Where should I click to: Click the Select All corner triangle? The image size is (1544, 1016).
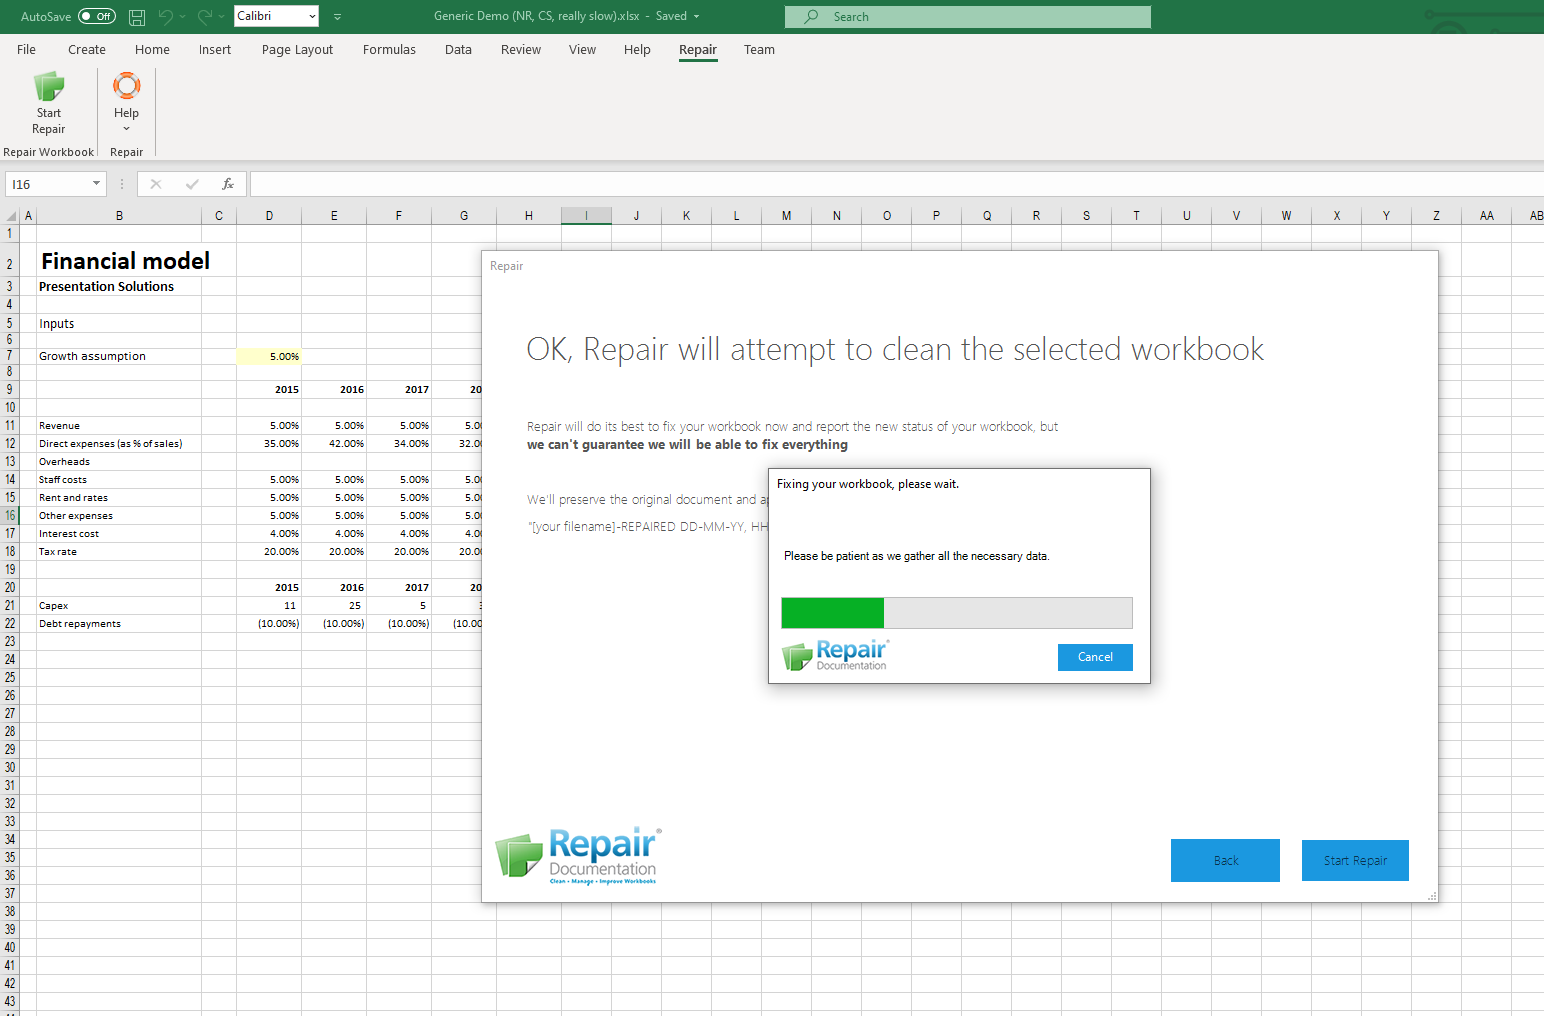click(11, 216)
